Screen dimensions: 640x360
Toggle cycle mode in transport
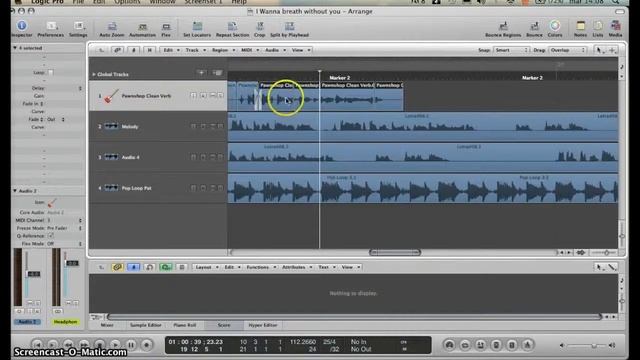pos(465,345)
